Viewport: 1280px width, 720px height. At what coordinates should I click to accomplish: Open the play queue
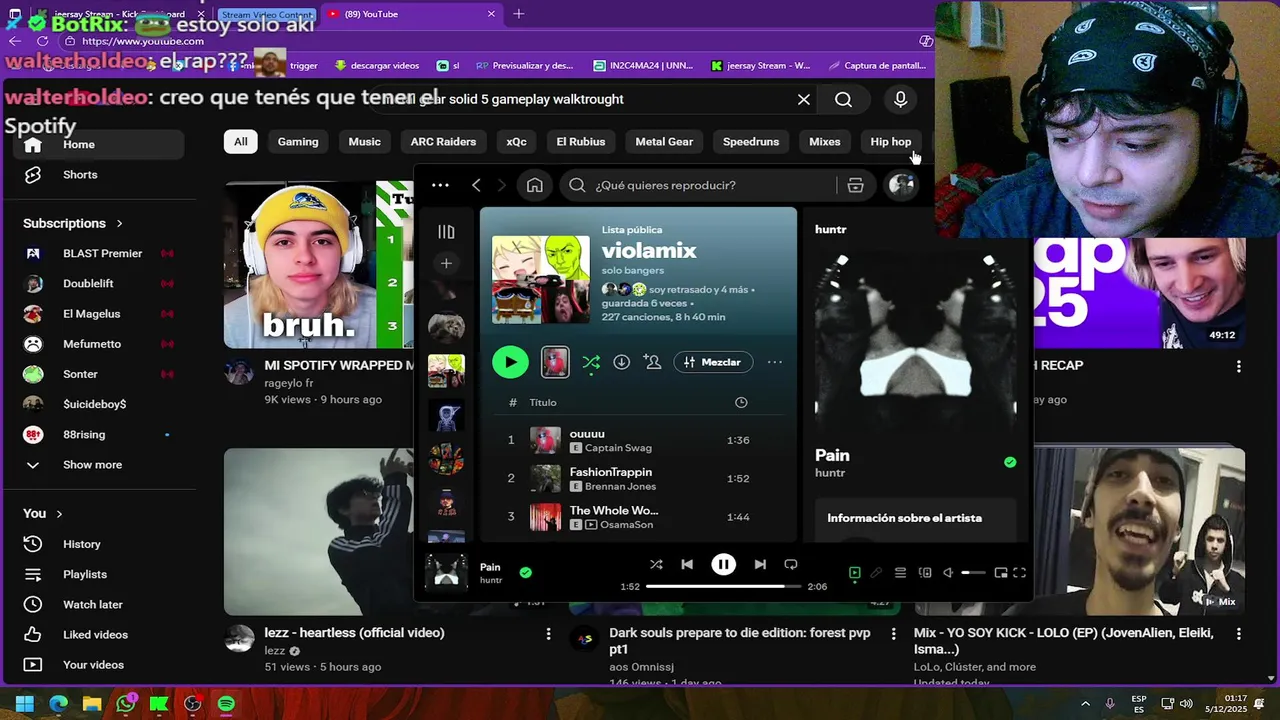(x=900, y=573)
